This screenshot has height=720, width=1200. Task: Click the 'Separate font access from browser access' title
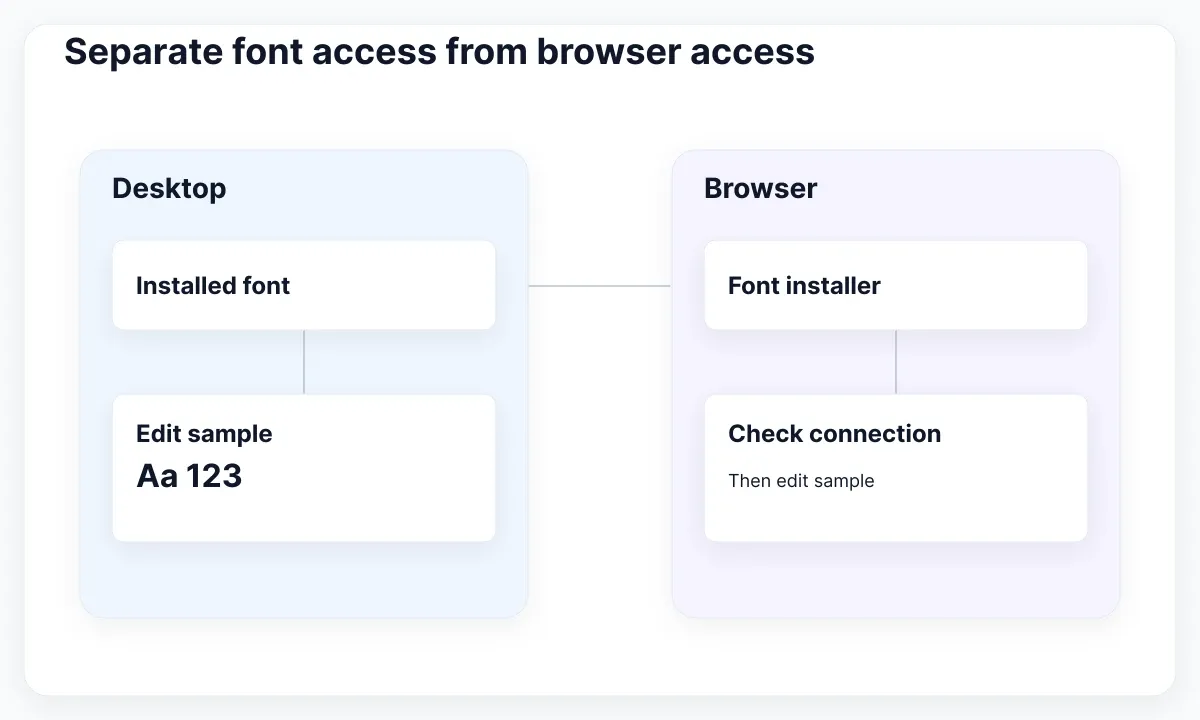[439, 52]
